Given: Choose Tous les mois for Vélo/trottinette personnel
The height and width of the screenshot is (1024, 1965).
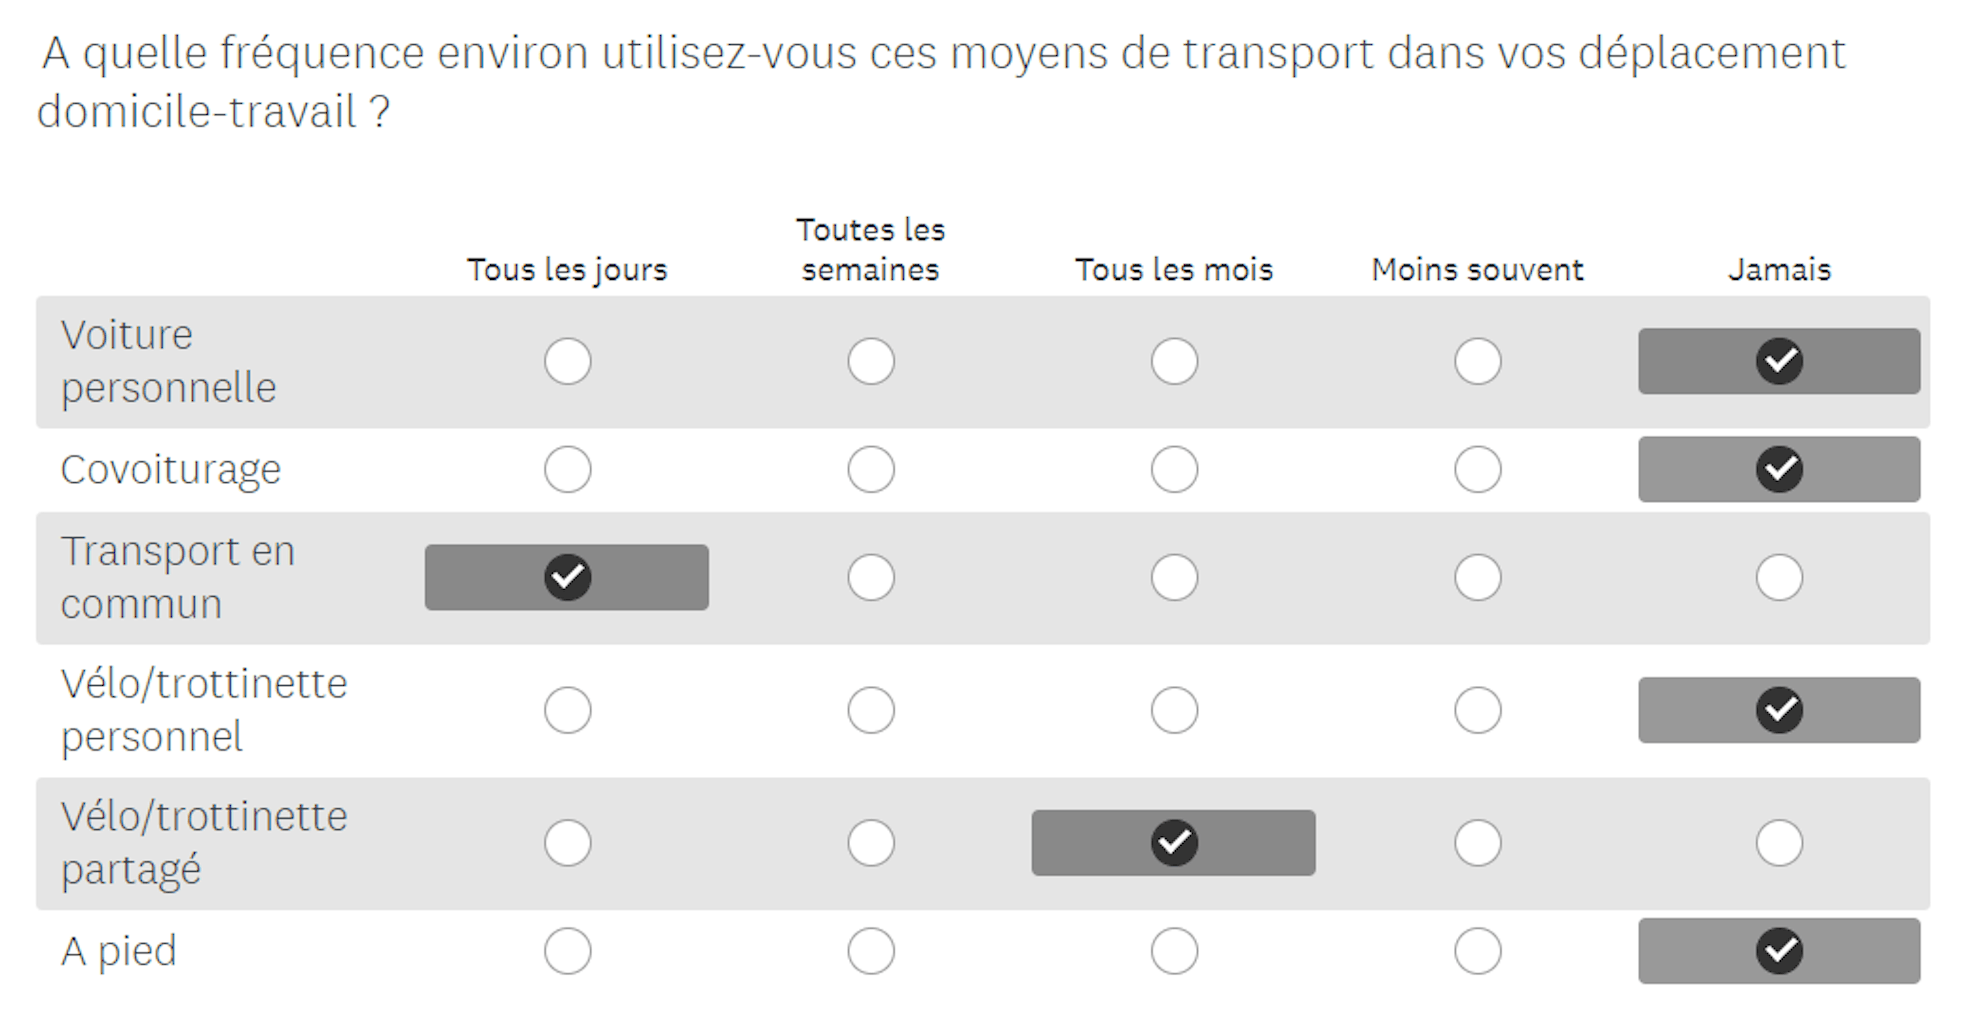Looking at the screenshot, I should click(x=1174, y=710).
